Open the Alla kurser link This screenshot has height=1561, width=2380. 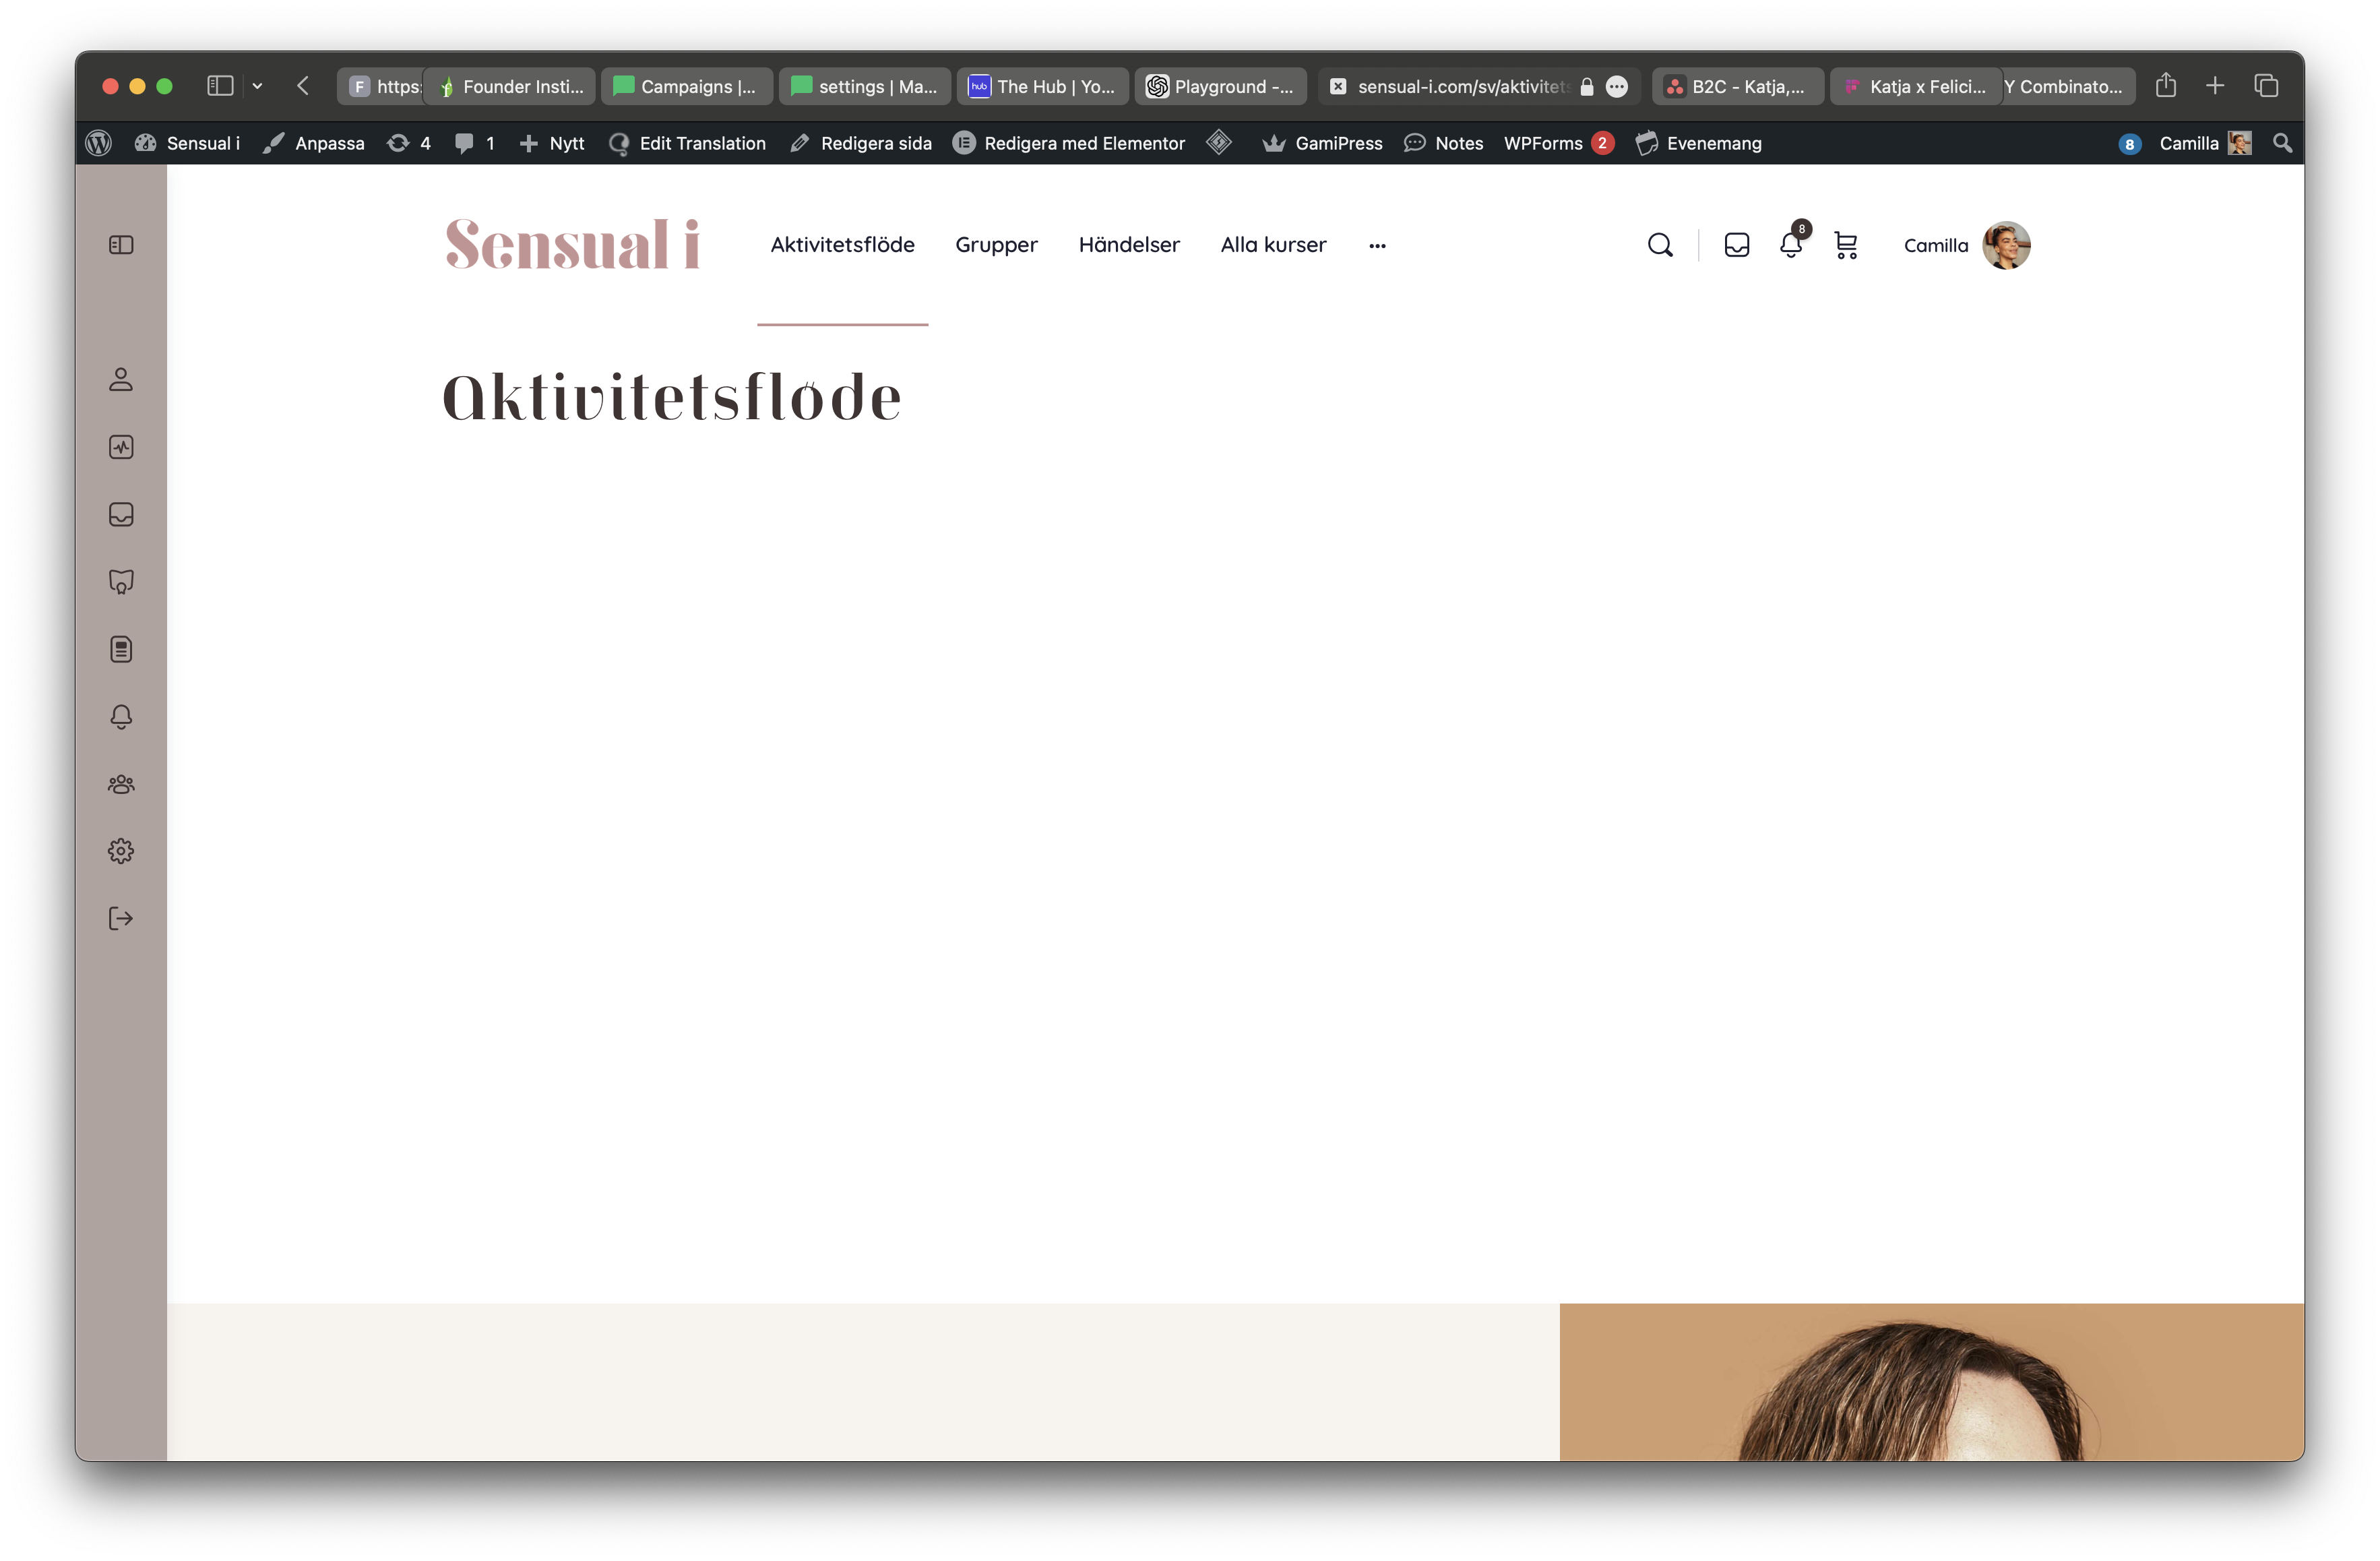point(1273,245)
